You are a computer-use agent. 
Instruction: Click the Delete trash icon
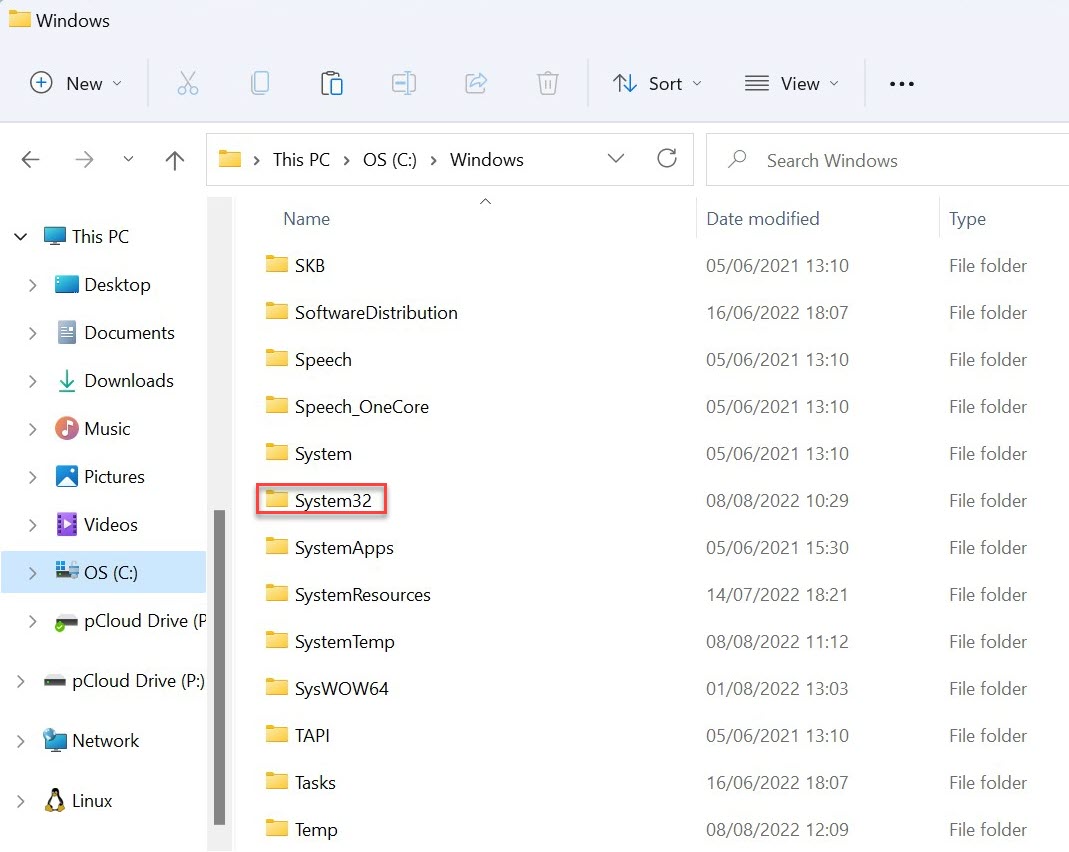coord(547,83)
